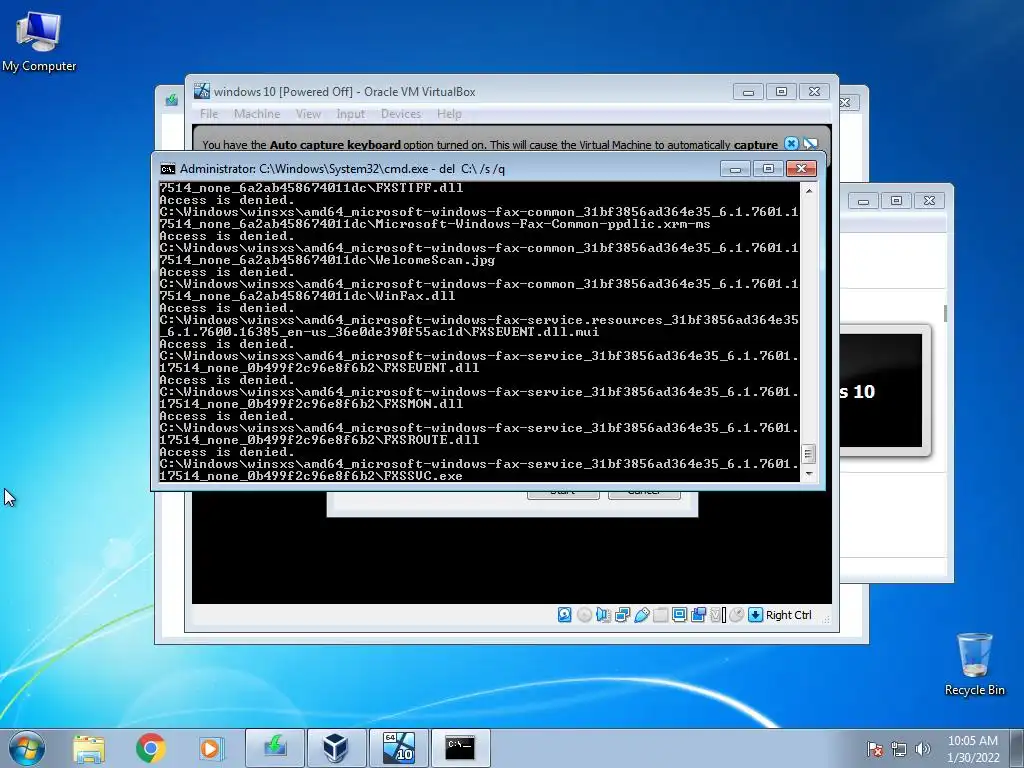Open Windows Explorer from the taskbar
This screenshot has width=1024, height=768.
tap(89, 748)
